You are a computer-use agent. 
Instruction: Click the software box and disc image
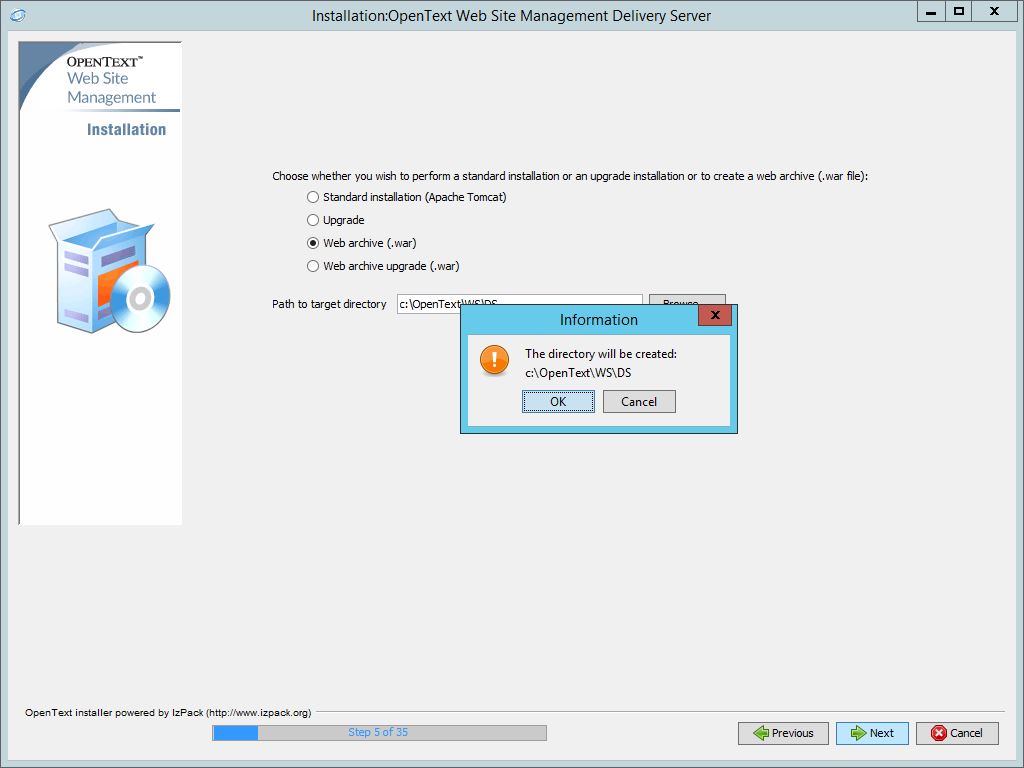(109, 271)
